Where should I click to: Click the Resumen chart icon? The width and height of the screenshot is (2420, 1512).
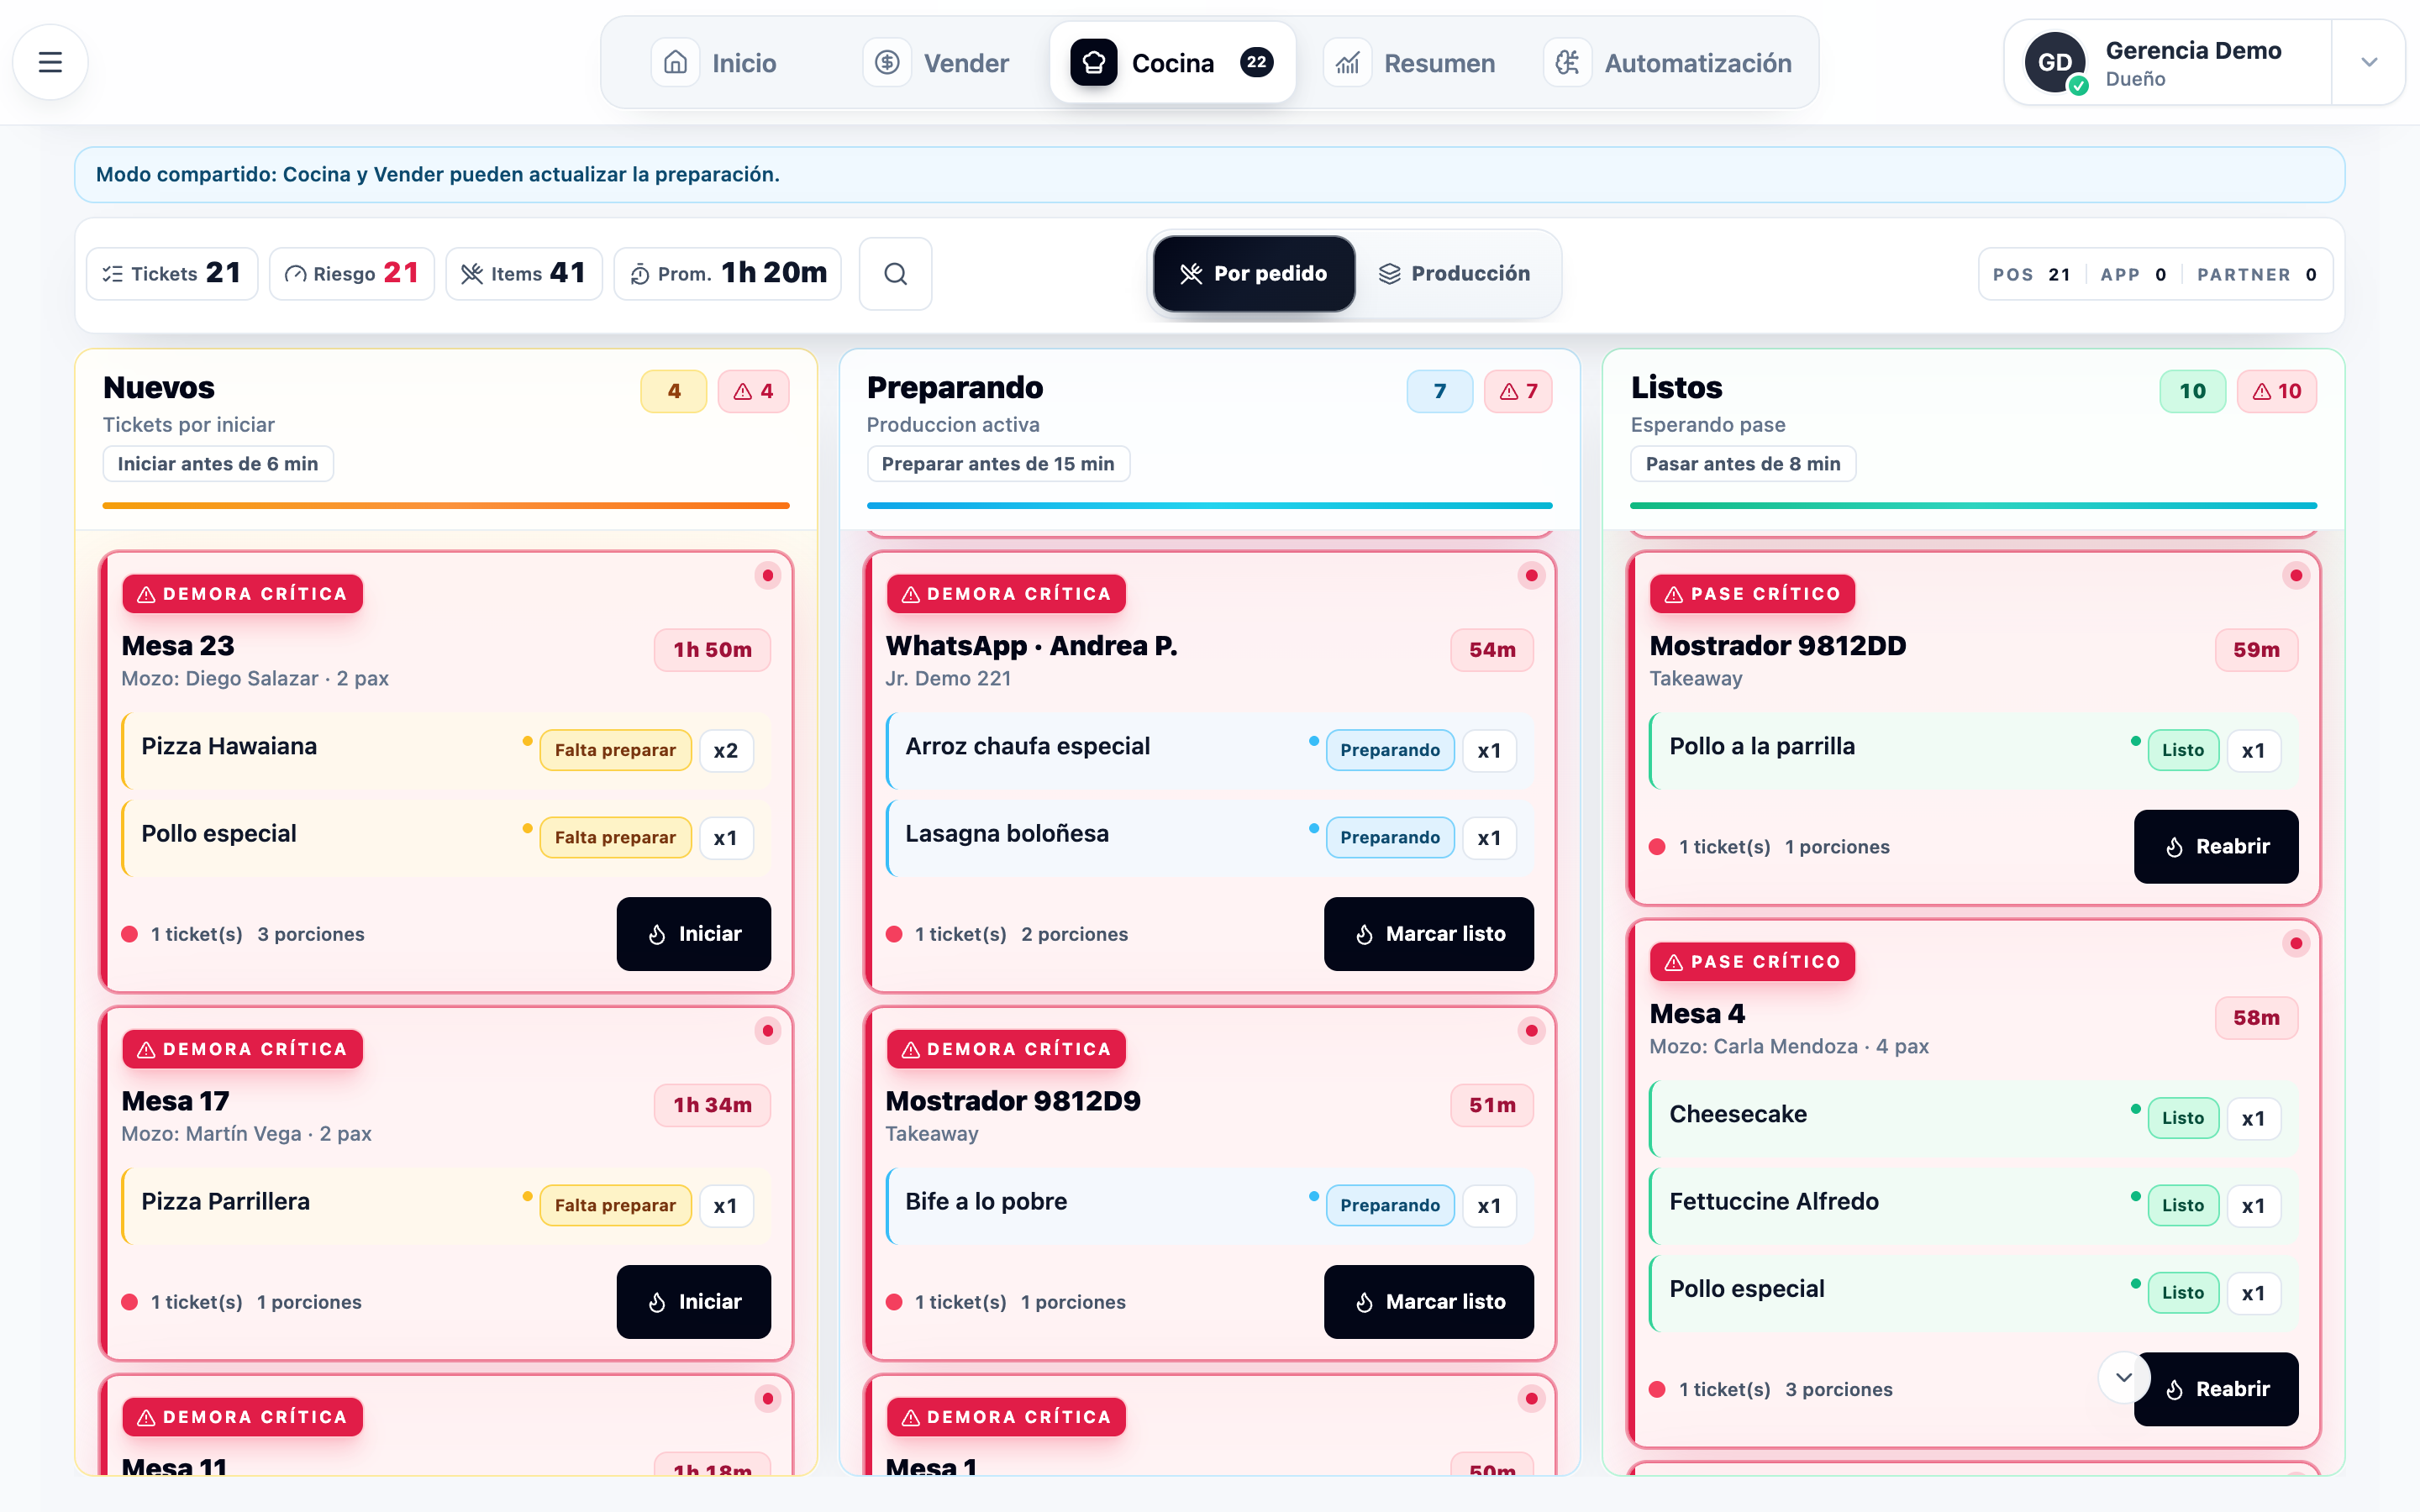[x=1348, y=62]
